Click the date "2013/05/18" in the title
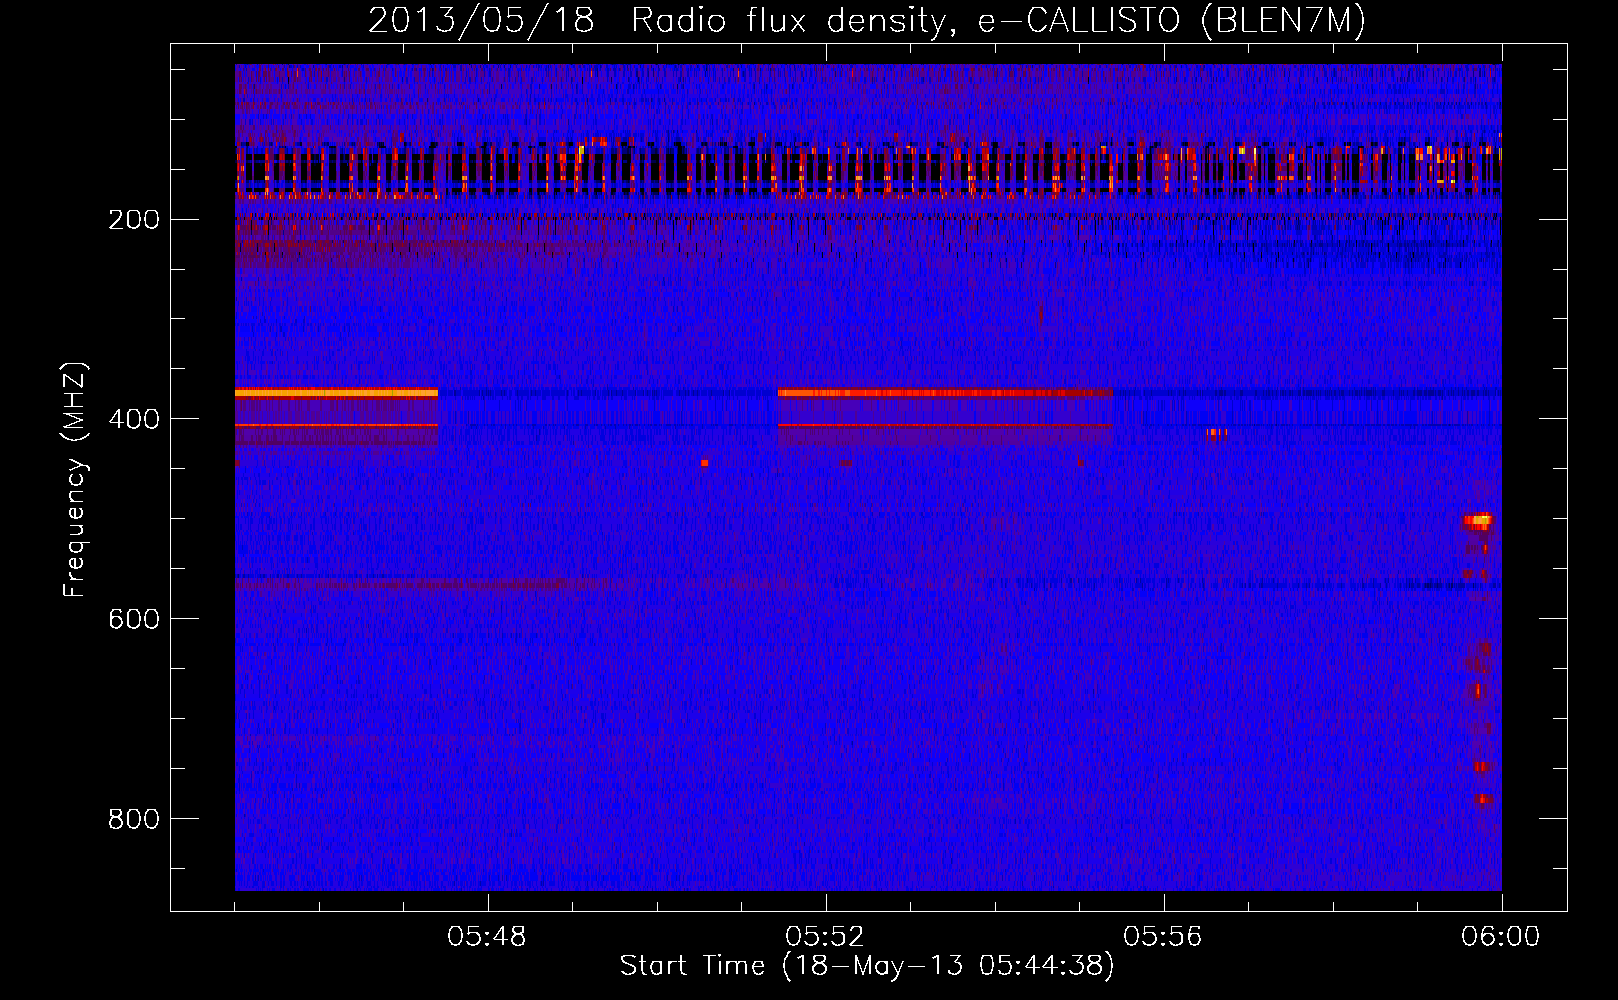1618x1000 pixels. click(x=481, y=20)
